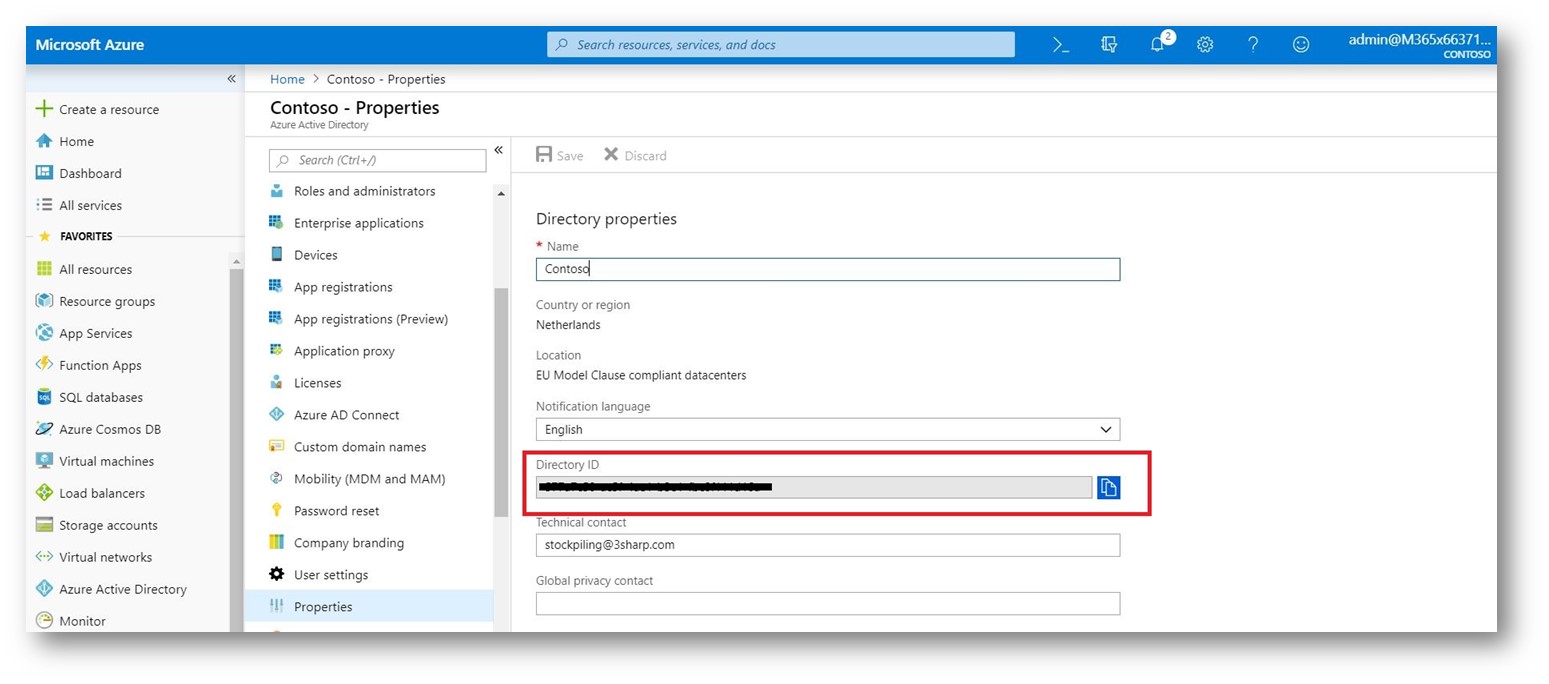The width and height of the screenshot is (1549, 684).
Task: Click the directory menu scroll-up arrow
Action: 501,193
